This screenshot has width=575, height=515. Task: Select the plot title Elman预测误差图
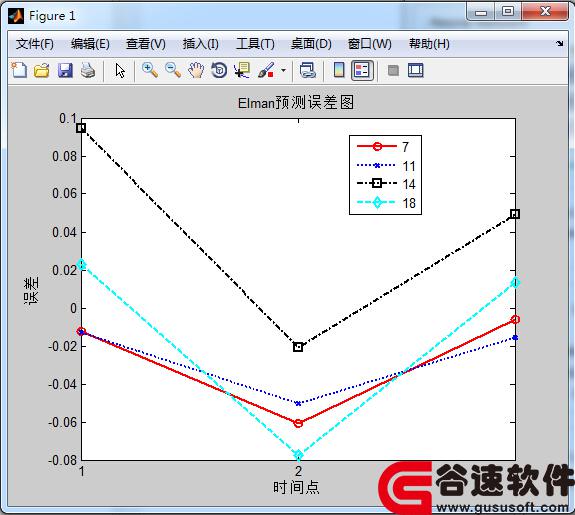click(x=296, y=102)
